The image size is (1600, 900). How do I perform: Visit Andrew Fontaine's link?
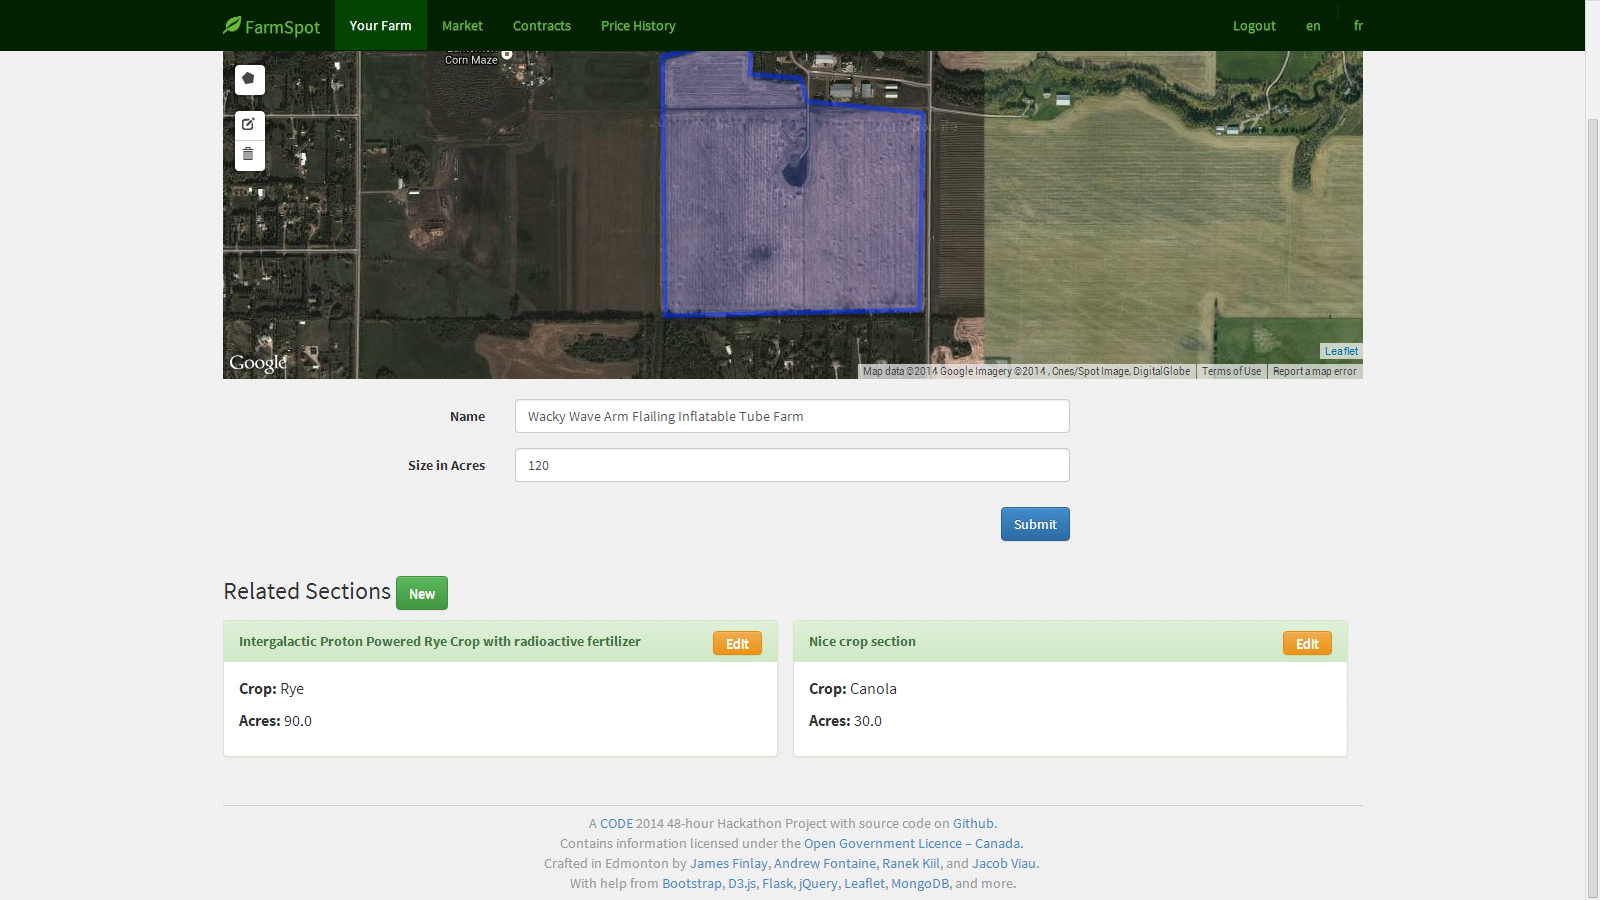[x=825, y=864]
